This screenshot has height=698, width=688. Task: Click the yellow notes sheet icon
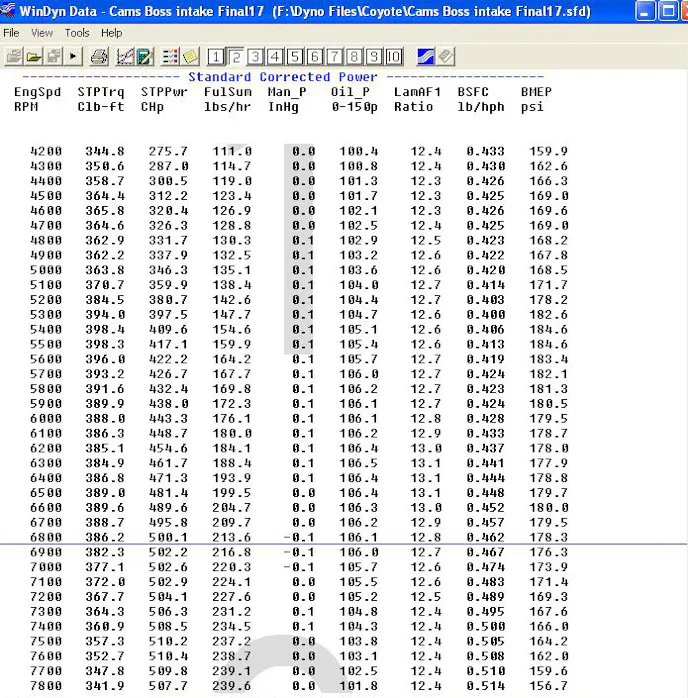(190, 56)
